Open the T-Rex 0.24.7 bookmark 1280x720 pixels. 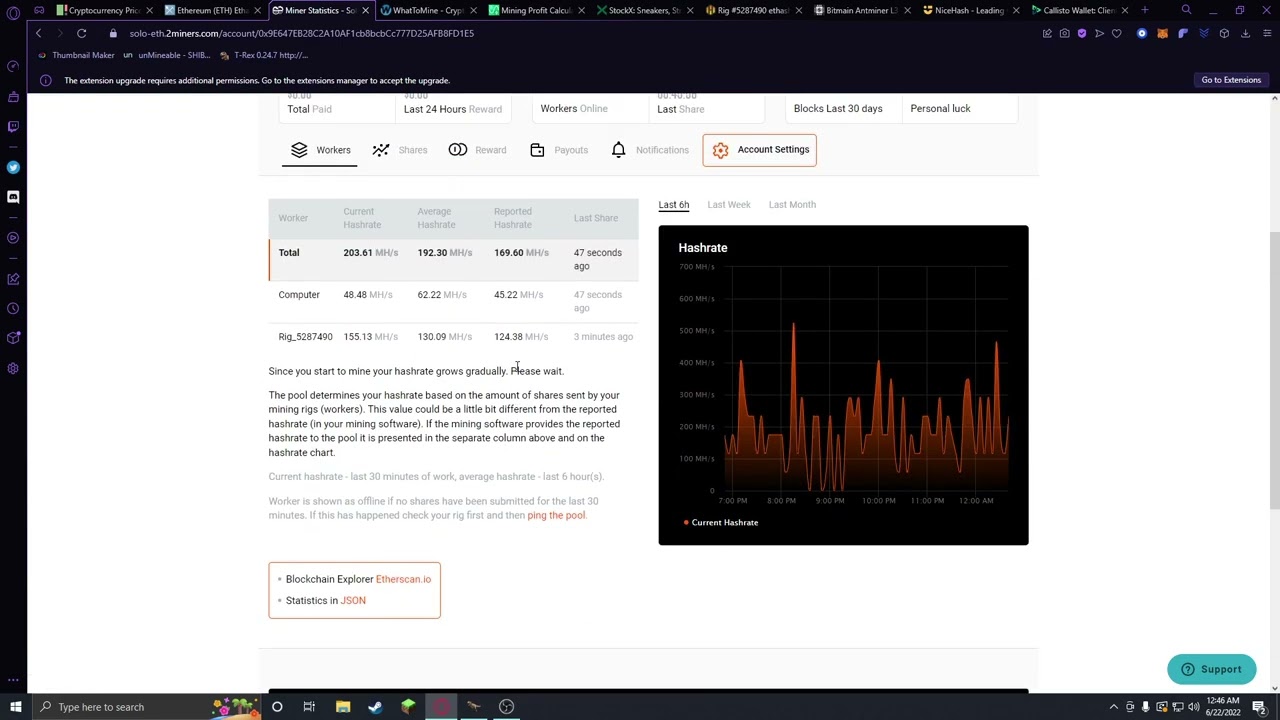[262, 55]
